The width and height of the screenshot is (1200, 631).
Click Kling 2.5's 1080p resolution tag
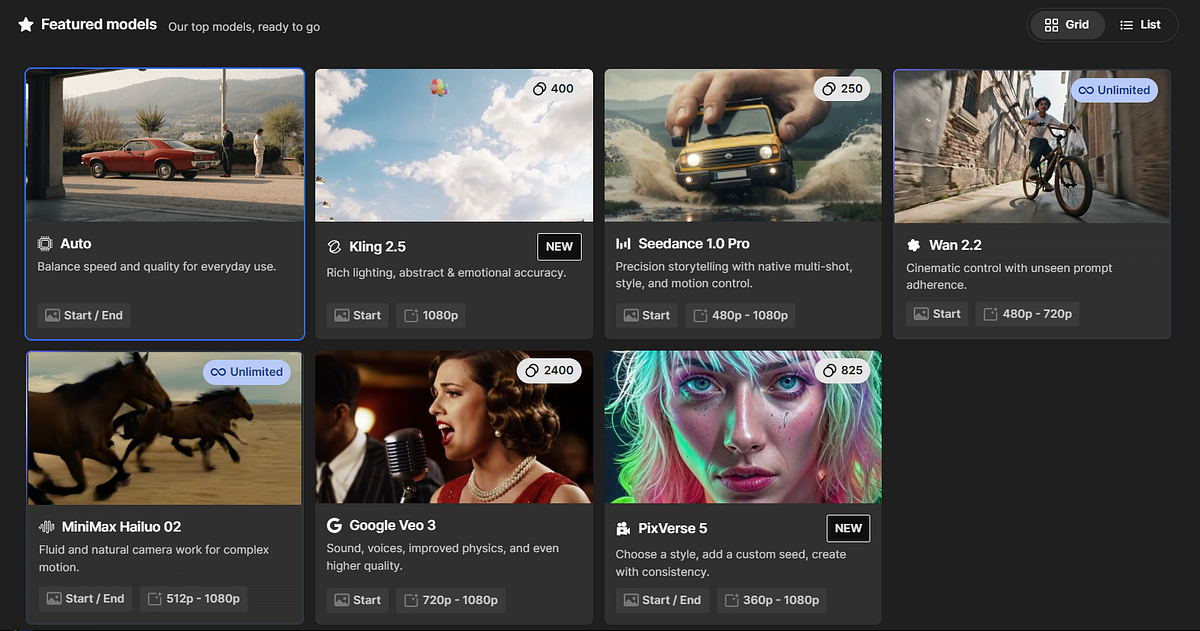pos(432,315)
